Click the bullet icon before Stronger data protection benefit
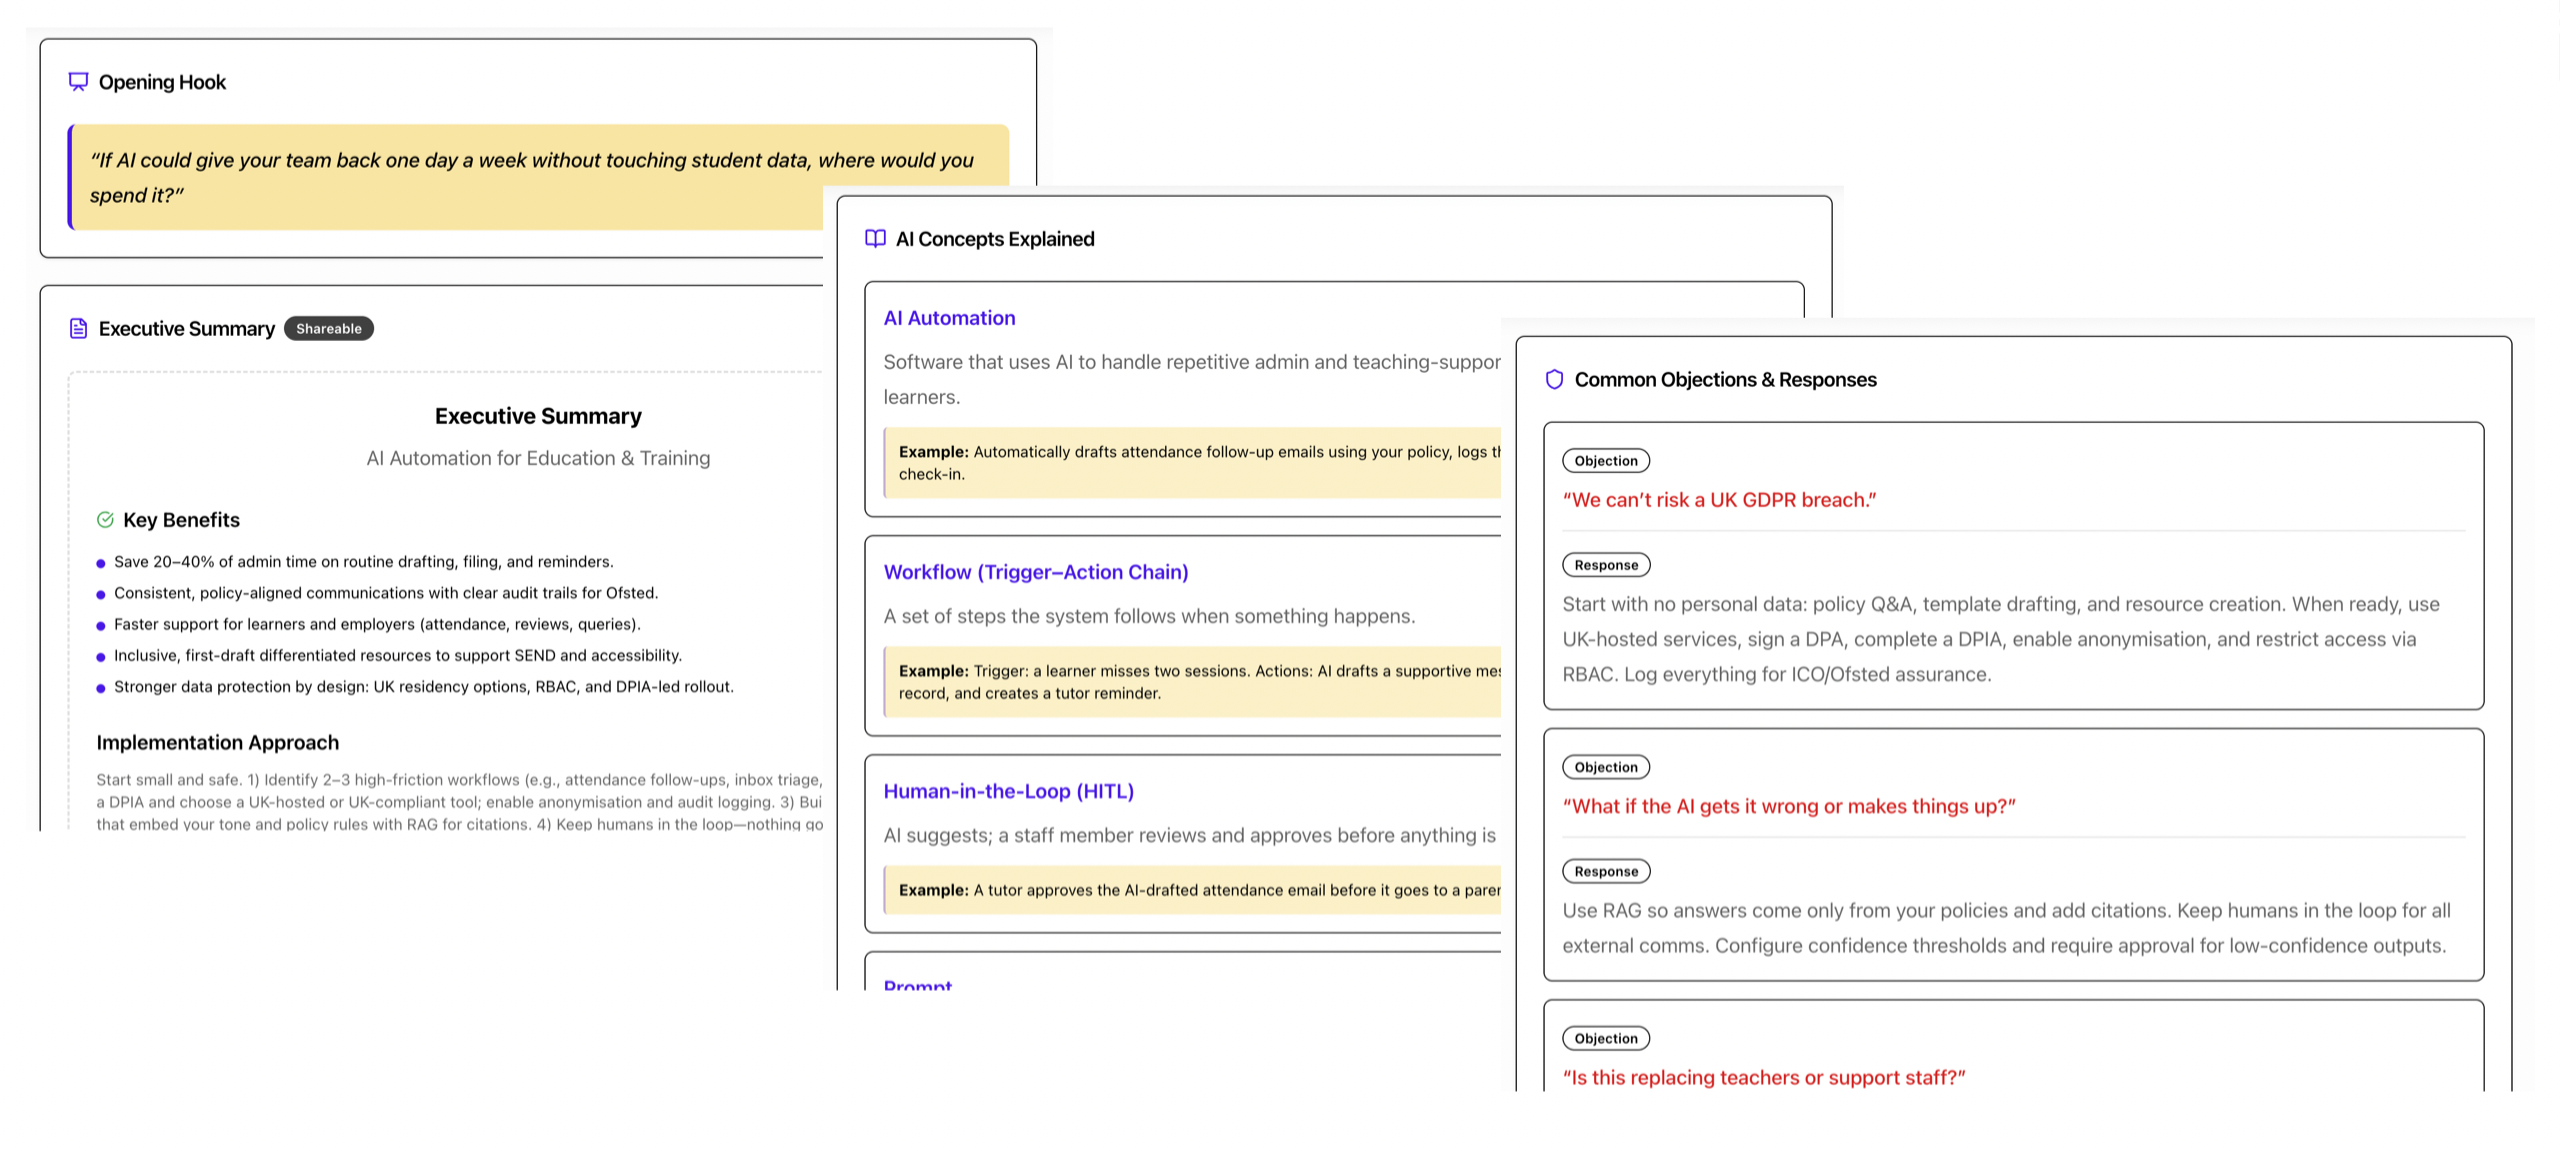 coord(100,687)
